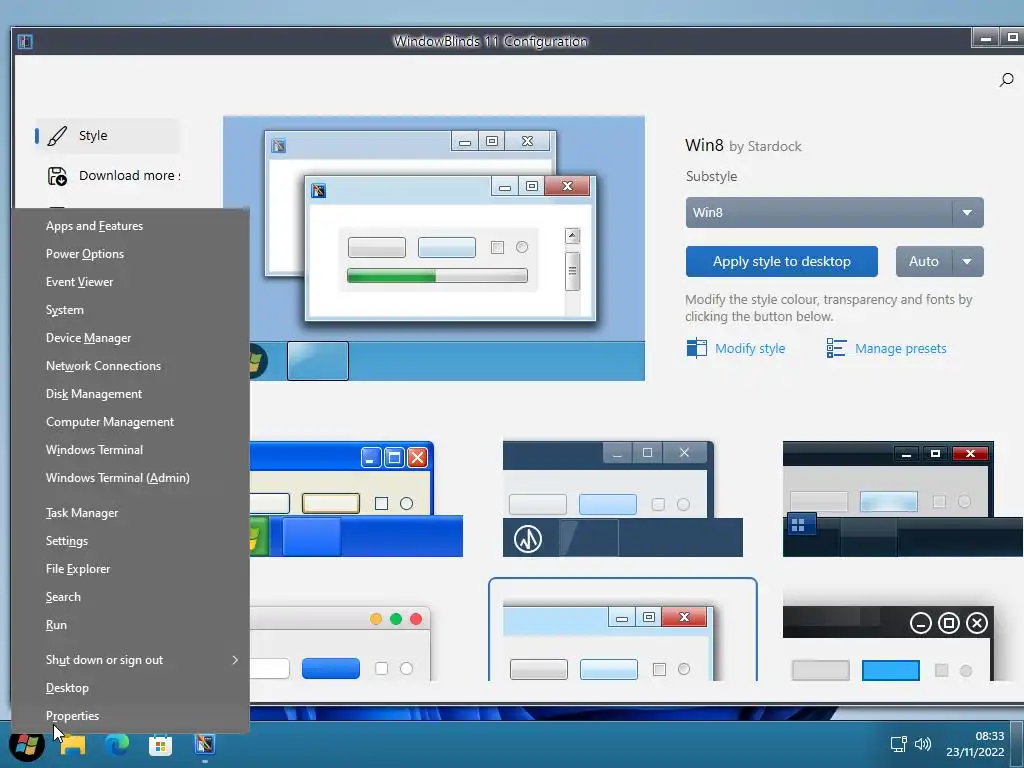
Task: Launch Disk Management from menu
Action: 131,394
